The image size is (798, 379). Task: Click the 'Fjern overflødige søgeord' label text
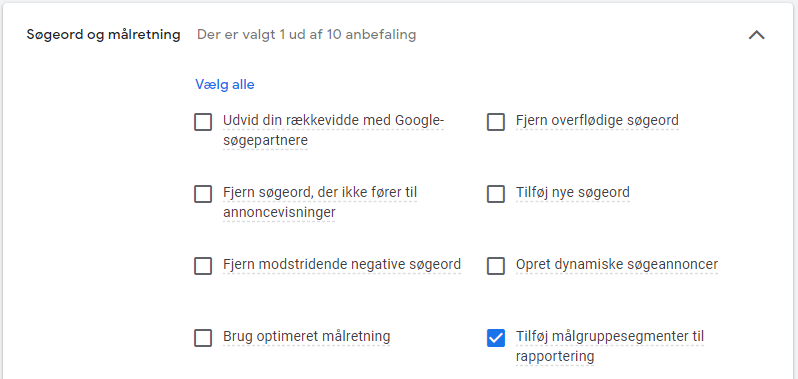597,121
